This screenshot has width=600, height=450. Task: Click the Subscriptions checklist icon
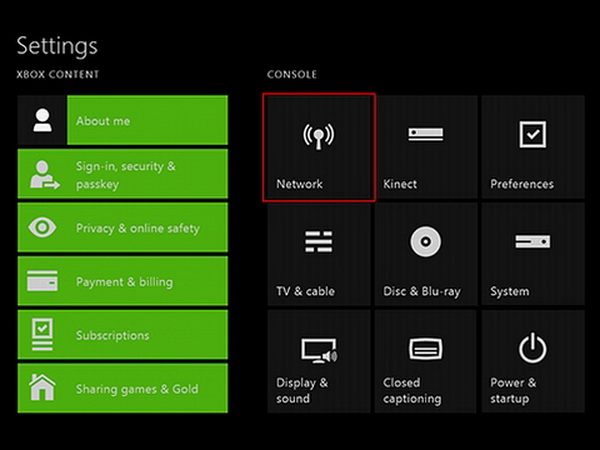click(x=42, y=334)
